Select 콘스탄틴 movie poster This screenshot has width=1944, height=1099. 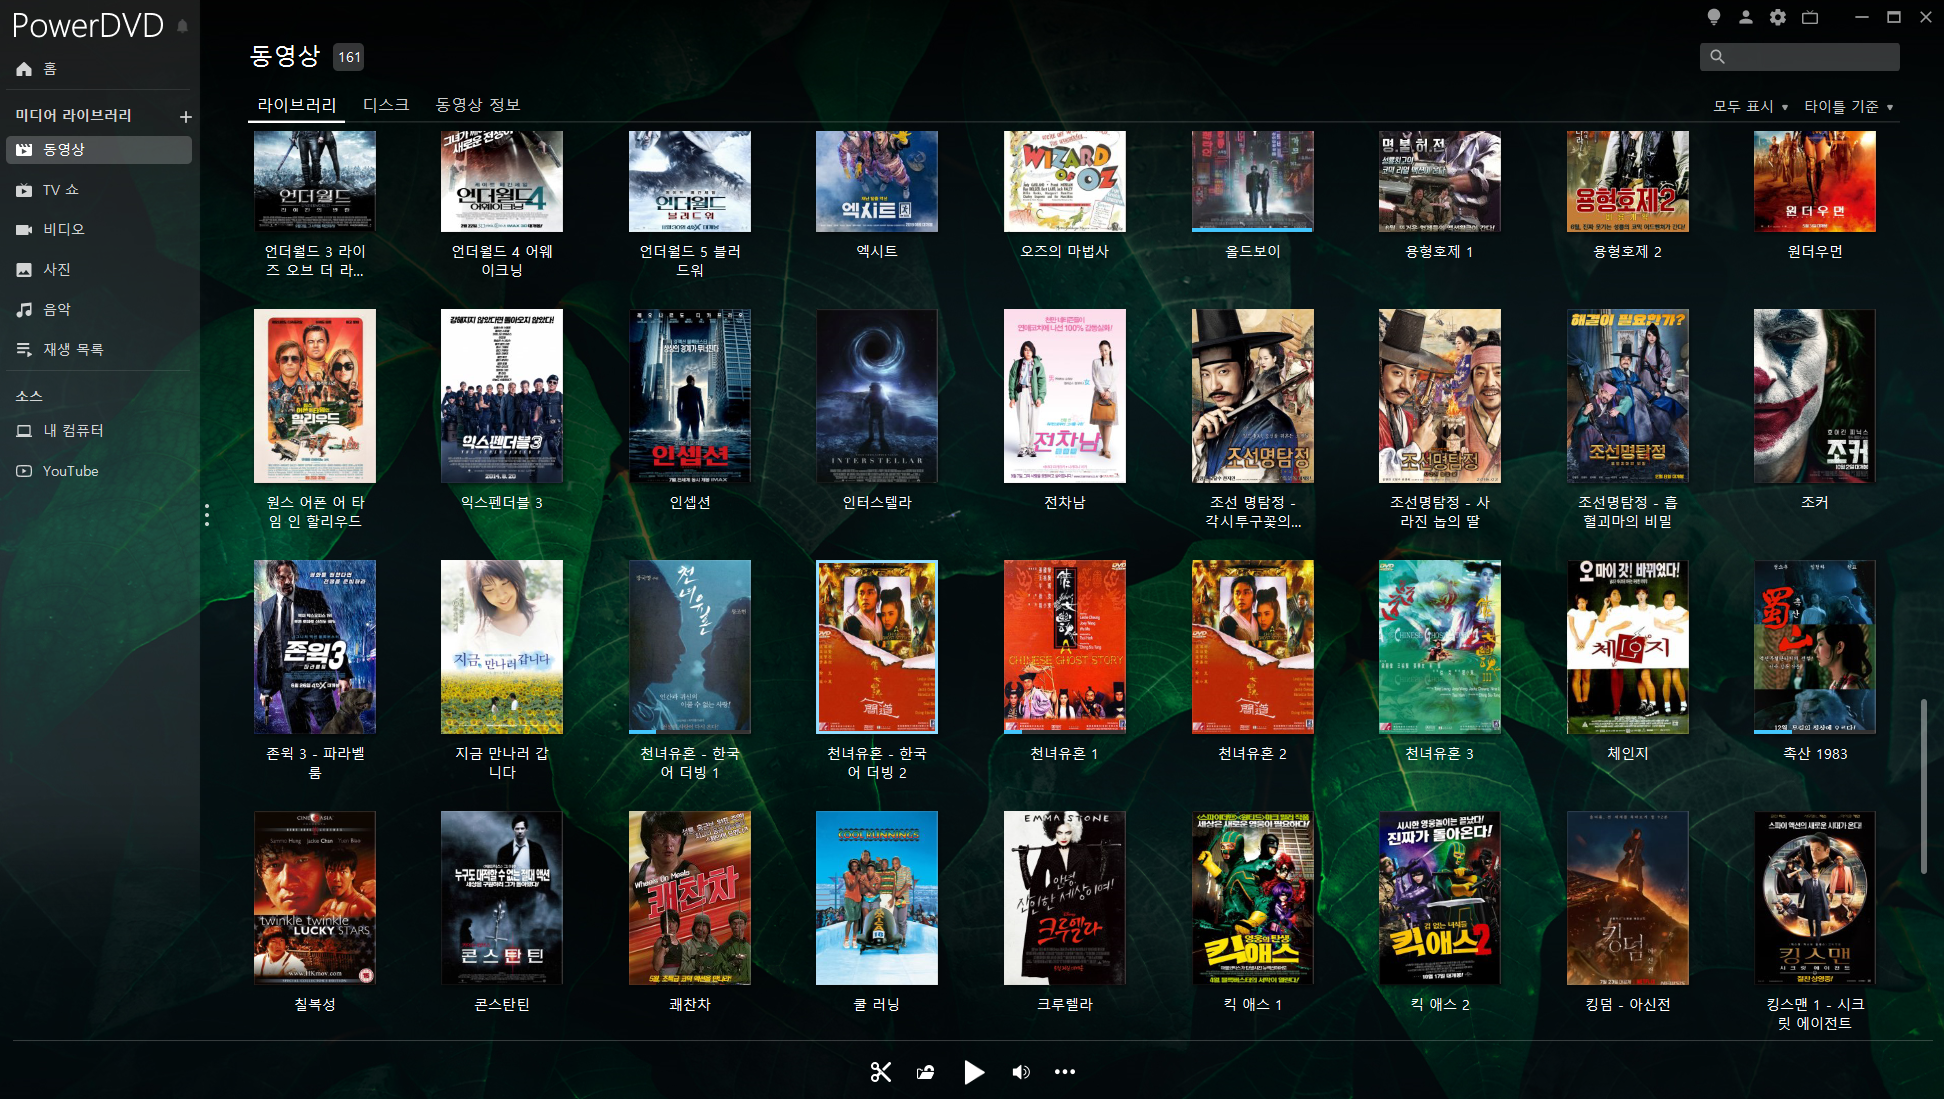[502, 898]
